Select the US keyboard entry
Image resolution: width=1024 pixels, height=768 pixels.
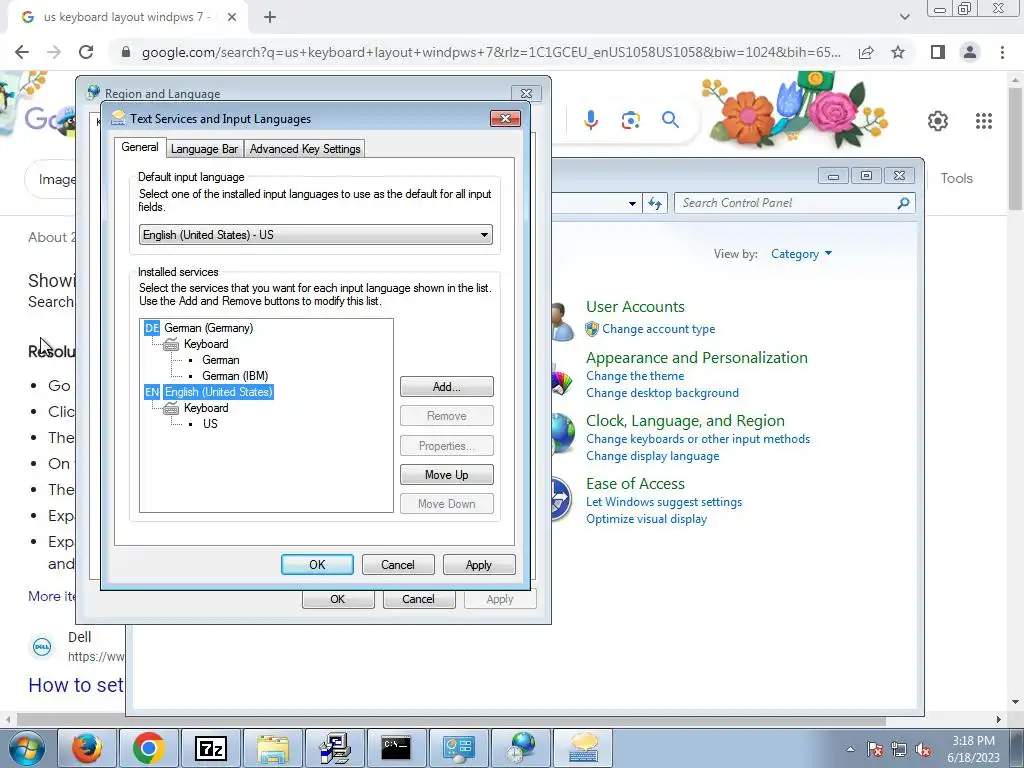coord(210,424)
